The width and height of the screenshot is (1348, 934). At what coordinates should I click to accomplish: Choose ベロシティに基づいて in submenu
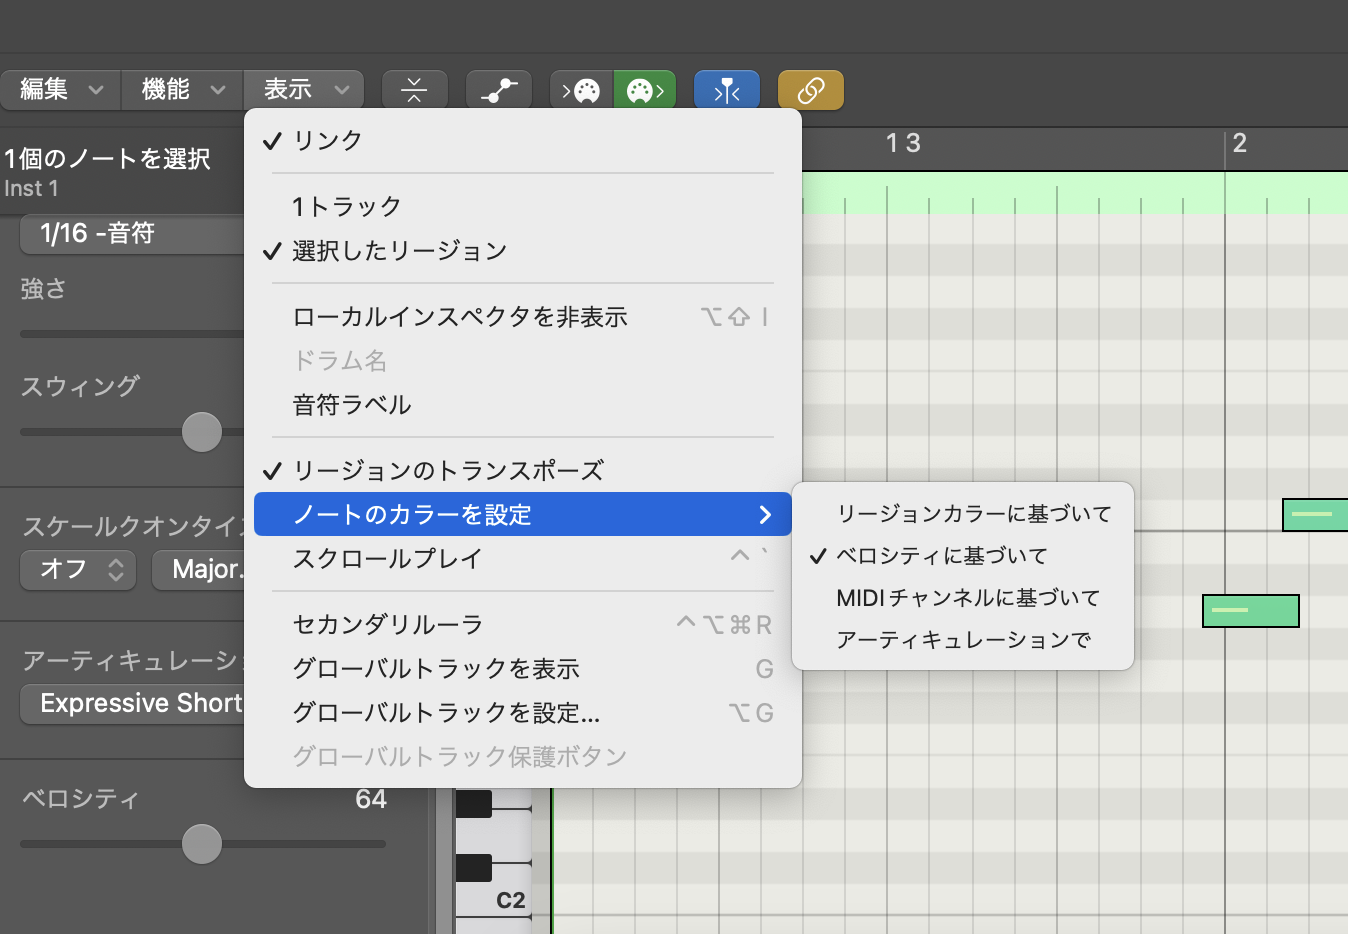click(x=941, y=556)
